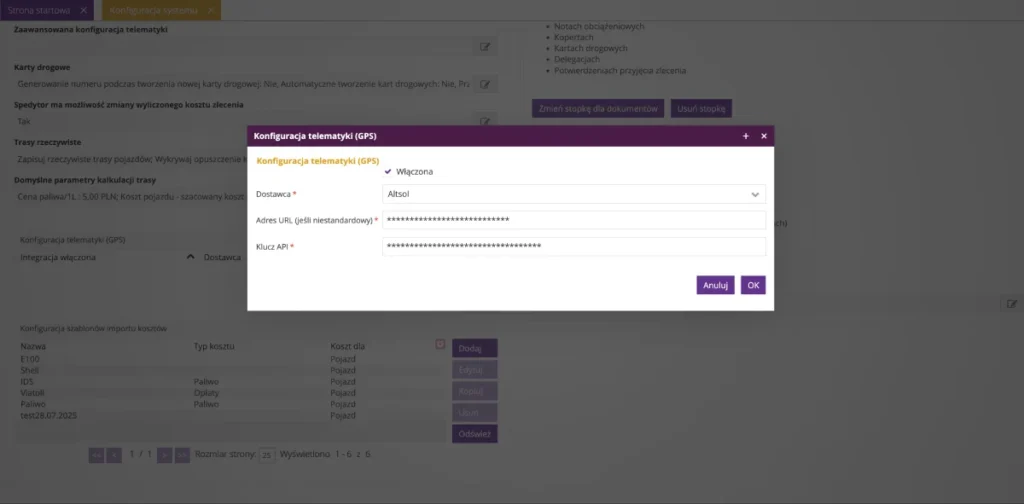Close the Konfiguracja systemu tab
The image size is (1024, 504).
(210, 10)
